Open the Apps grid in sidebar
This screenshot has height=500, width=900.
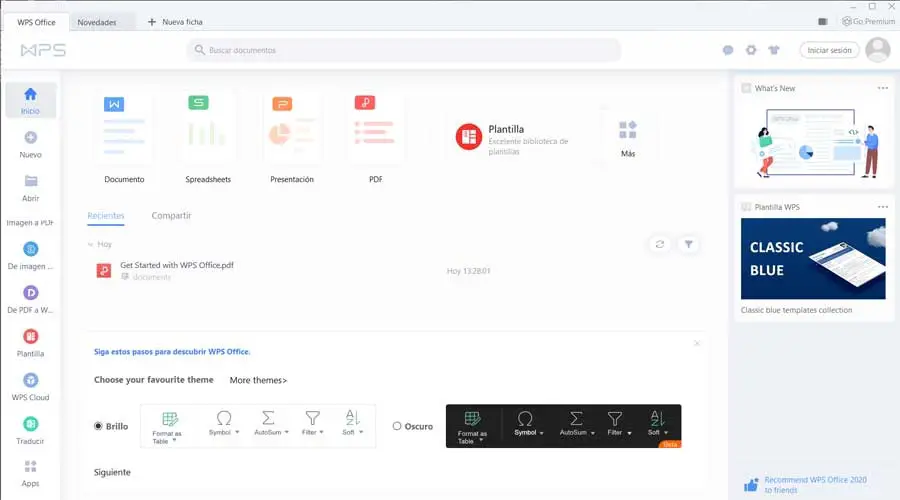click(30, 474)
